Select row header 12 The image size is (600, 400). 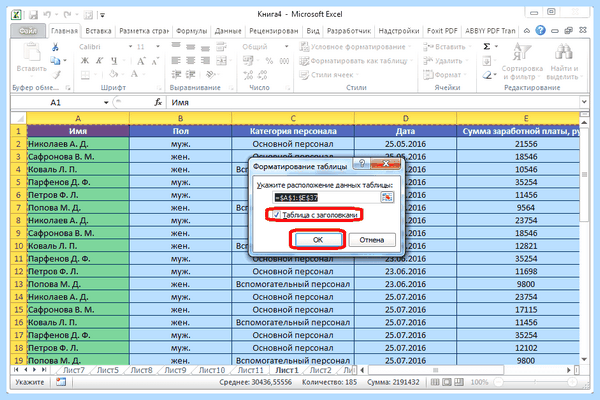point(18,271)
